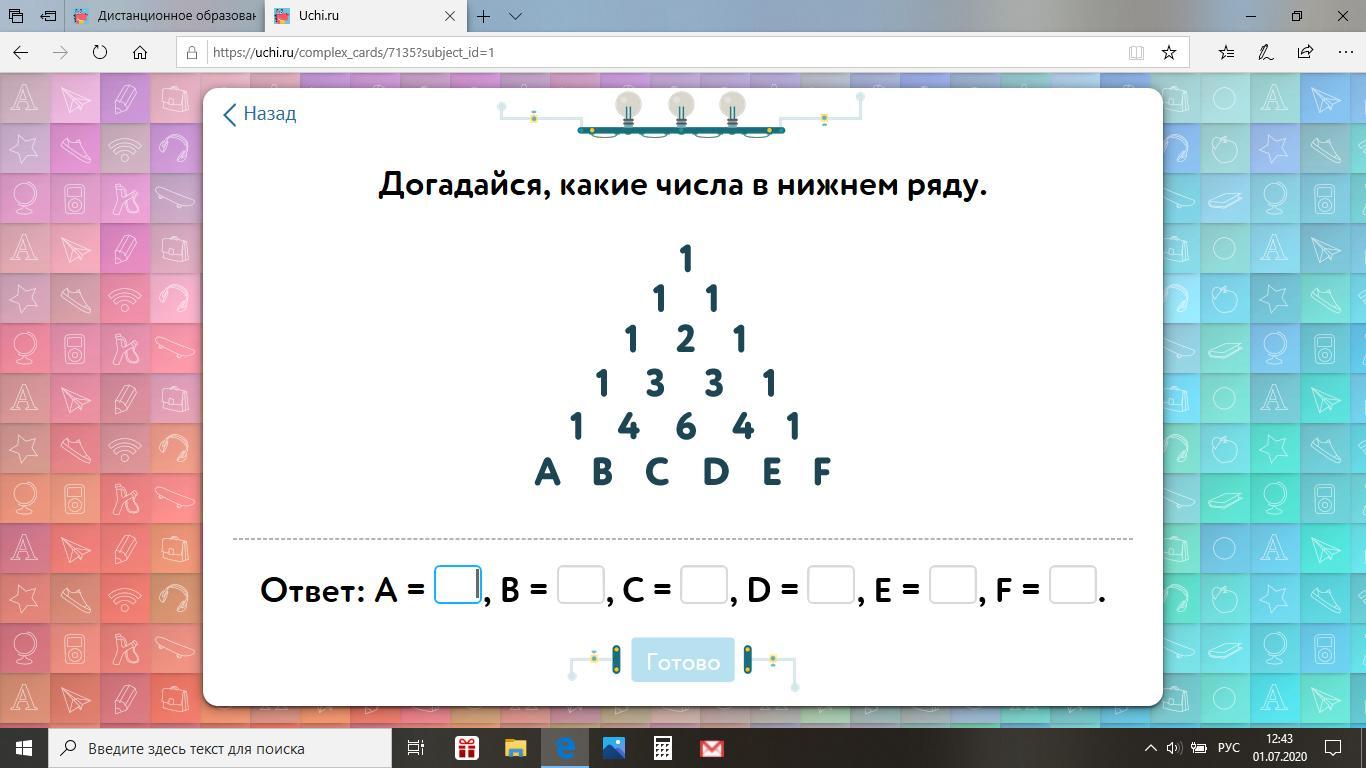This screenshot has height=768, width=1366.
Task: Click the first progress light bulb
Action: [x=628, y=109]
